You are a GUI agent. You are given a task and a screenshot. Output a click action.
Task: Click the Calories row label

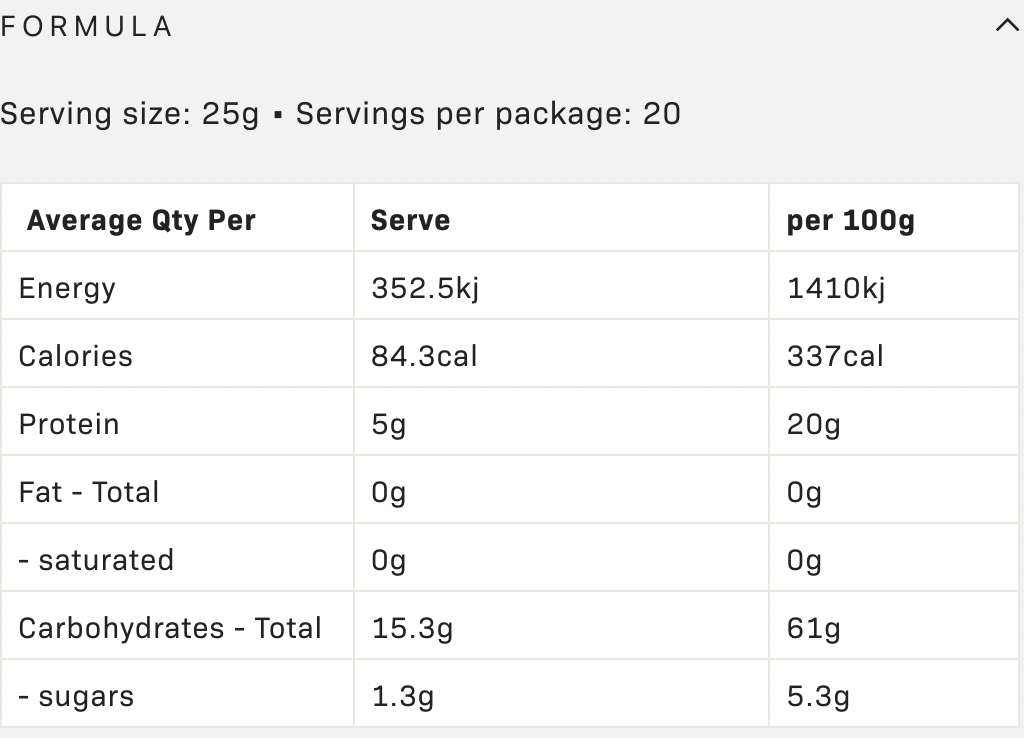(75, 356)
